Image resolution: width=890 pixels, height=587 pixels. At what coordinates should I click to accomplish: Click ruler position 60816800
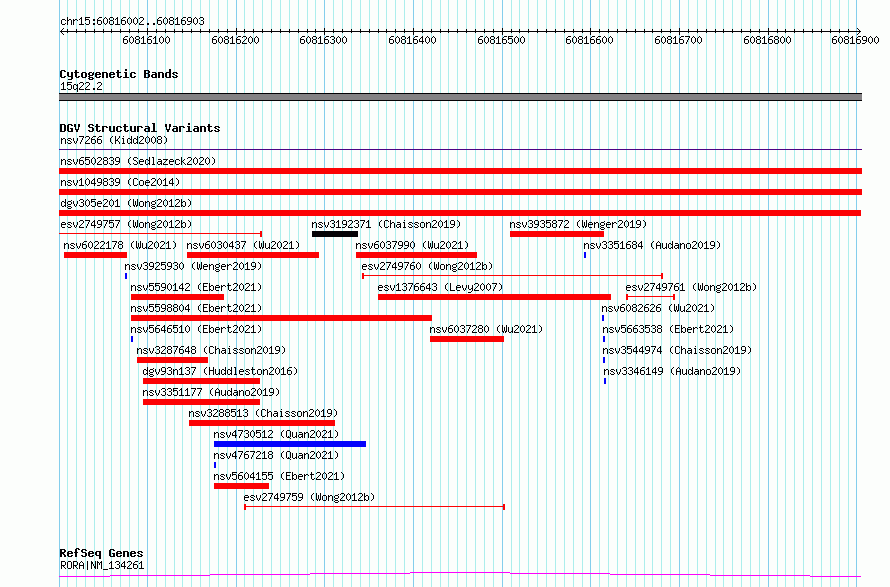pos(767,40)
